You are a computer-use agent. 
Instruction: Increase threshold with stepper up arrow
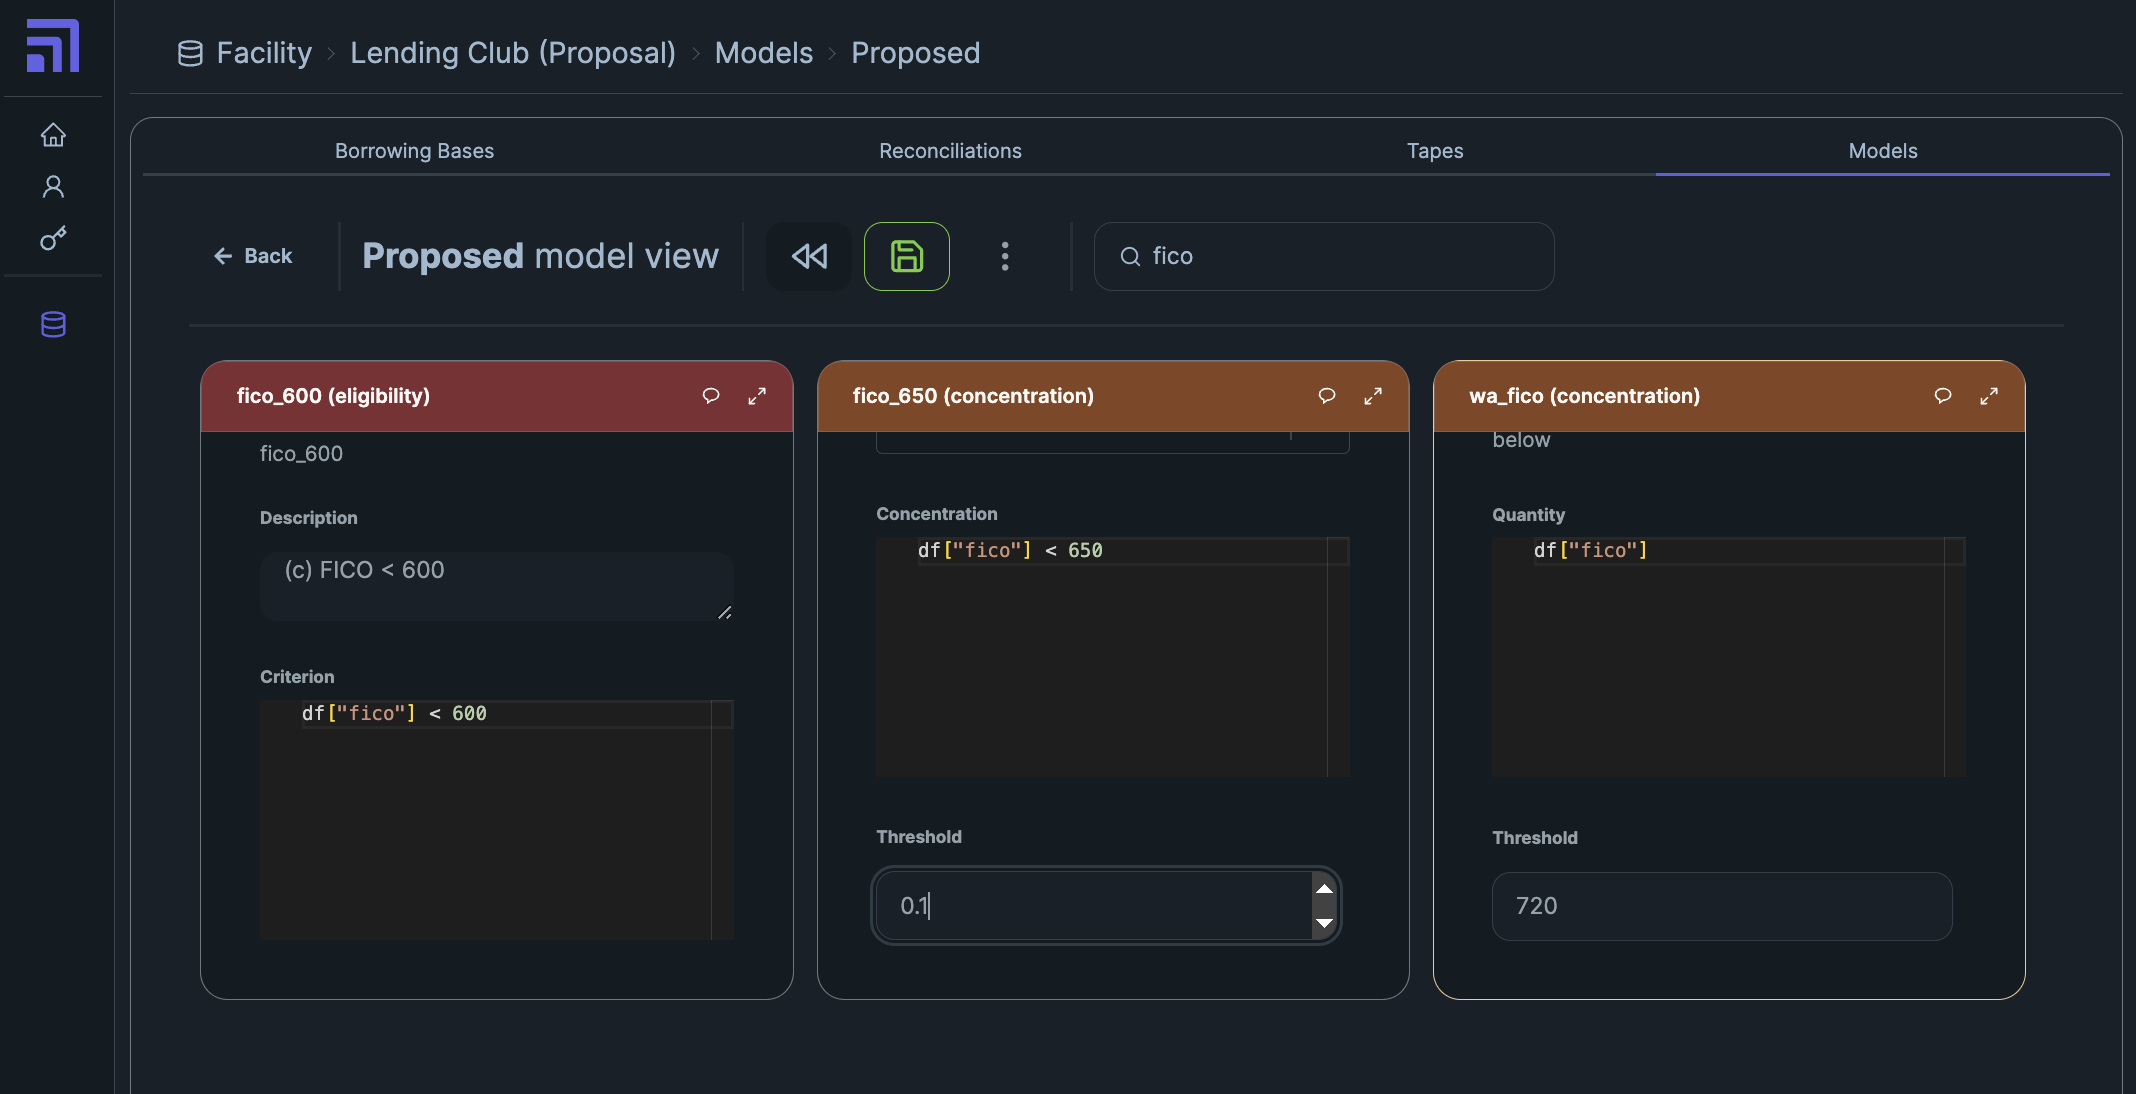pyautogui.click(x=1324, y=889)
